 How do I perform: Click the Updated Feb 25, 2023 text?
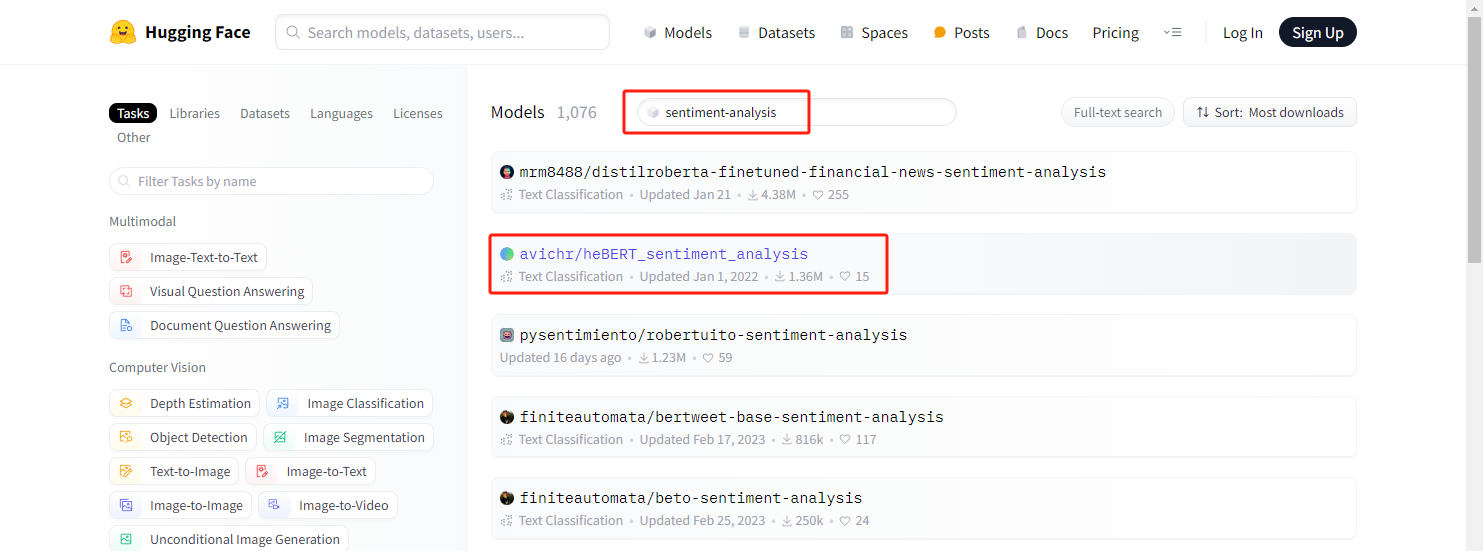tap(702, 520)
